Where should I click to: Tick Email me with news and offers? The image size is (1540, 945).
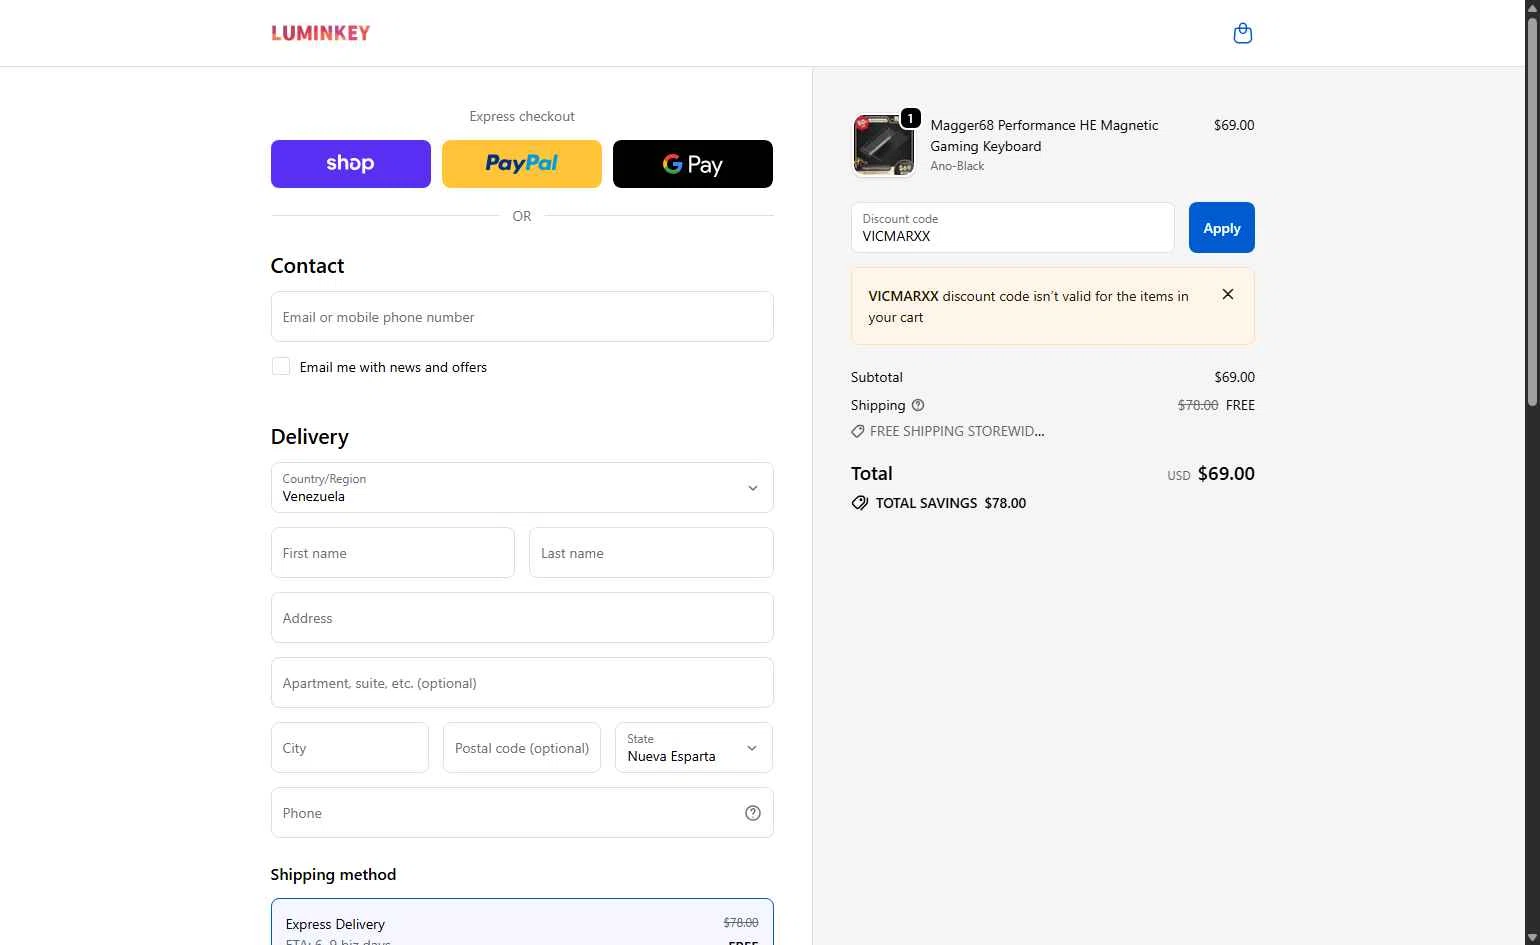click(x=281, y=367)
